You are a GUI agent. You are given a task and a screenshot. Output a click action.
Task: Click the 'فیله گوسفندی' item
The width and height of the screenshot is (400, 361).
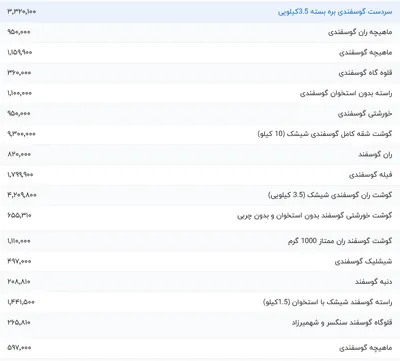[x=371, y=175]
